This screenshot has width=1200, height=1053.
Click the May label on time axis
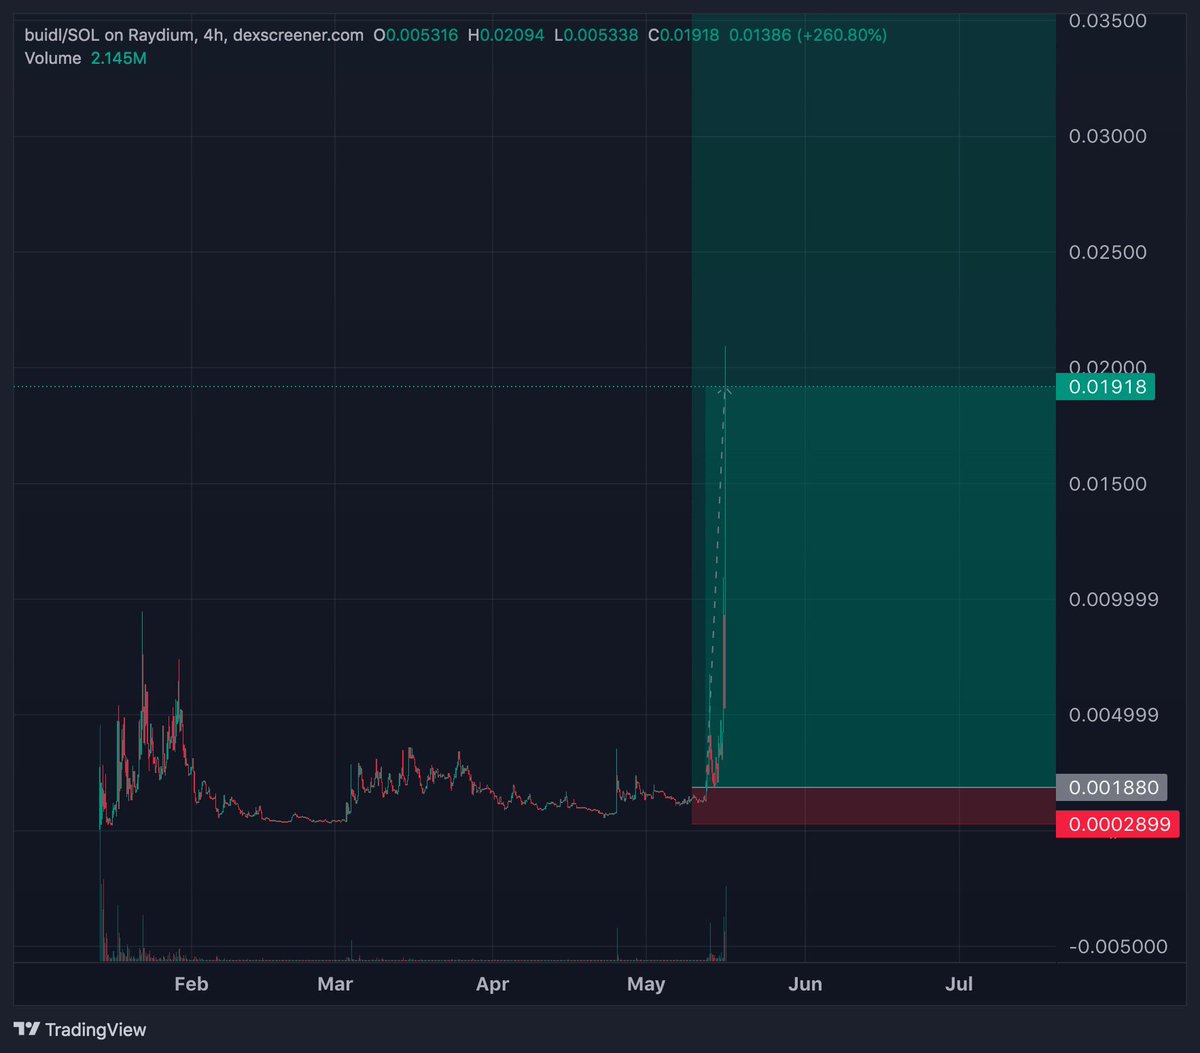pyautogui.click(x=646, y=985)
